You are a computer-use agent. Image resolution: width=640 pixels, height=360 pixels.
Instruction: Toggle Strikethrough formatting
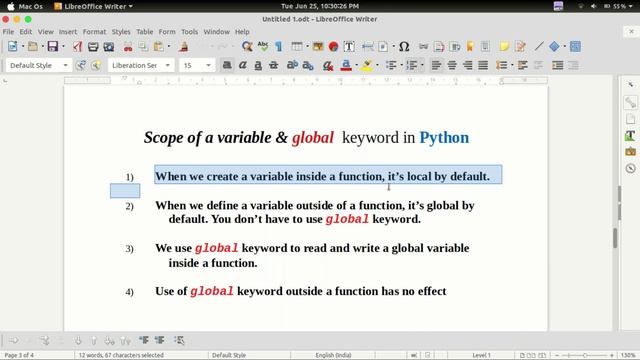pyautogui.click(x=273, y=65)
